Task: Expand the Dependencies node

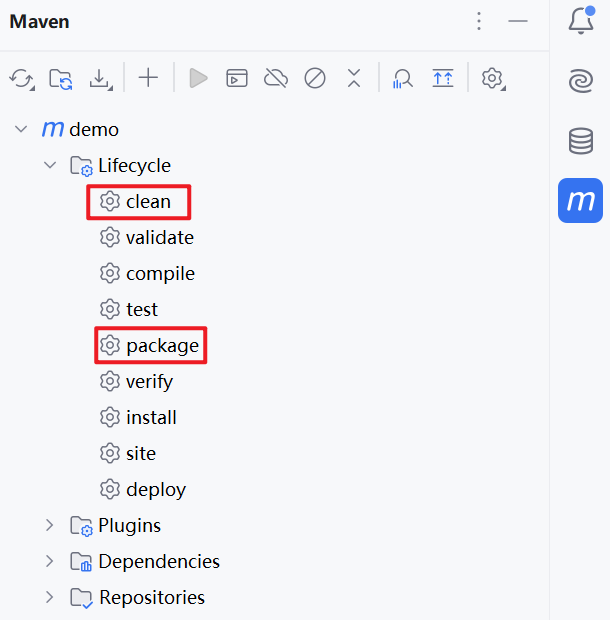Action: [49, 561]
